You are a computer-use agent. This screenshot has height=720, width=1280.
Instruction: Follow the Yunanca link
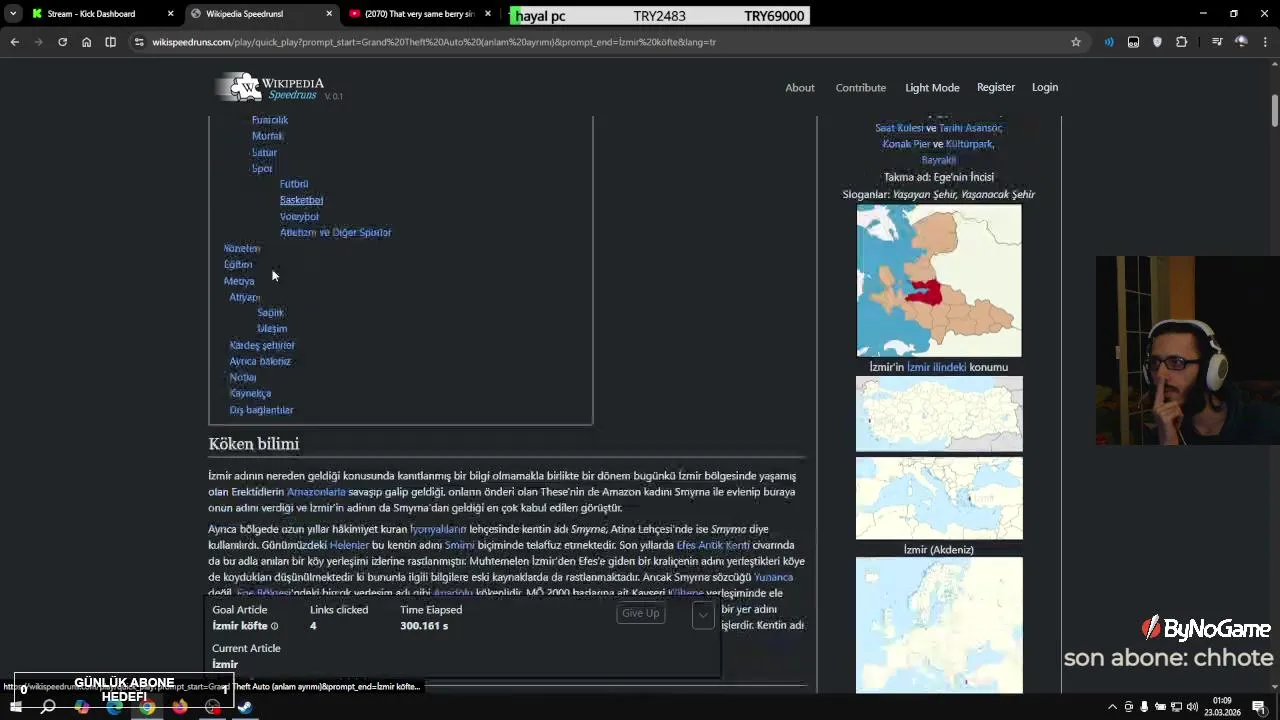tap(773, 577)
